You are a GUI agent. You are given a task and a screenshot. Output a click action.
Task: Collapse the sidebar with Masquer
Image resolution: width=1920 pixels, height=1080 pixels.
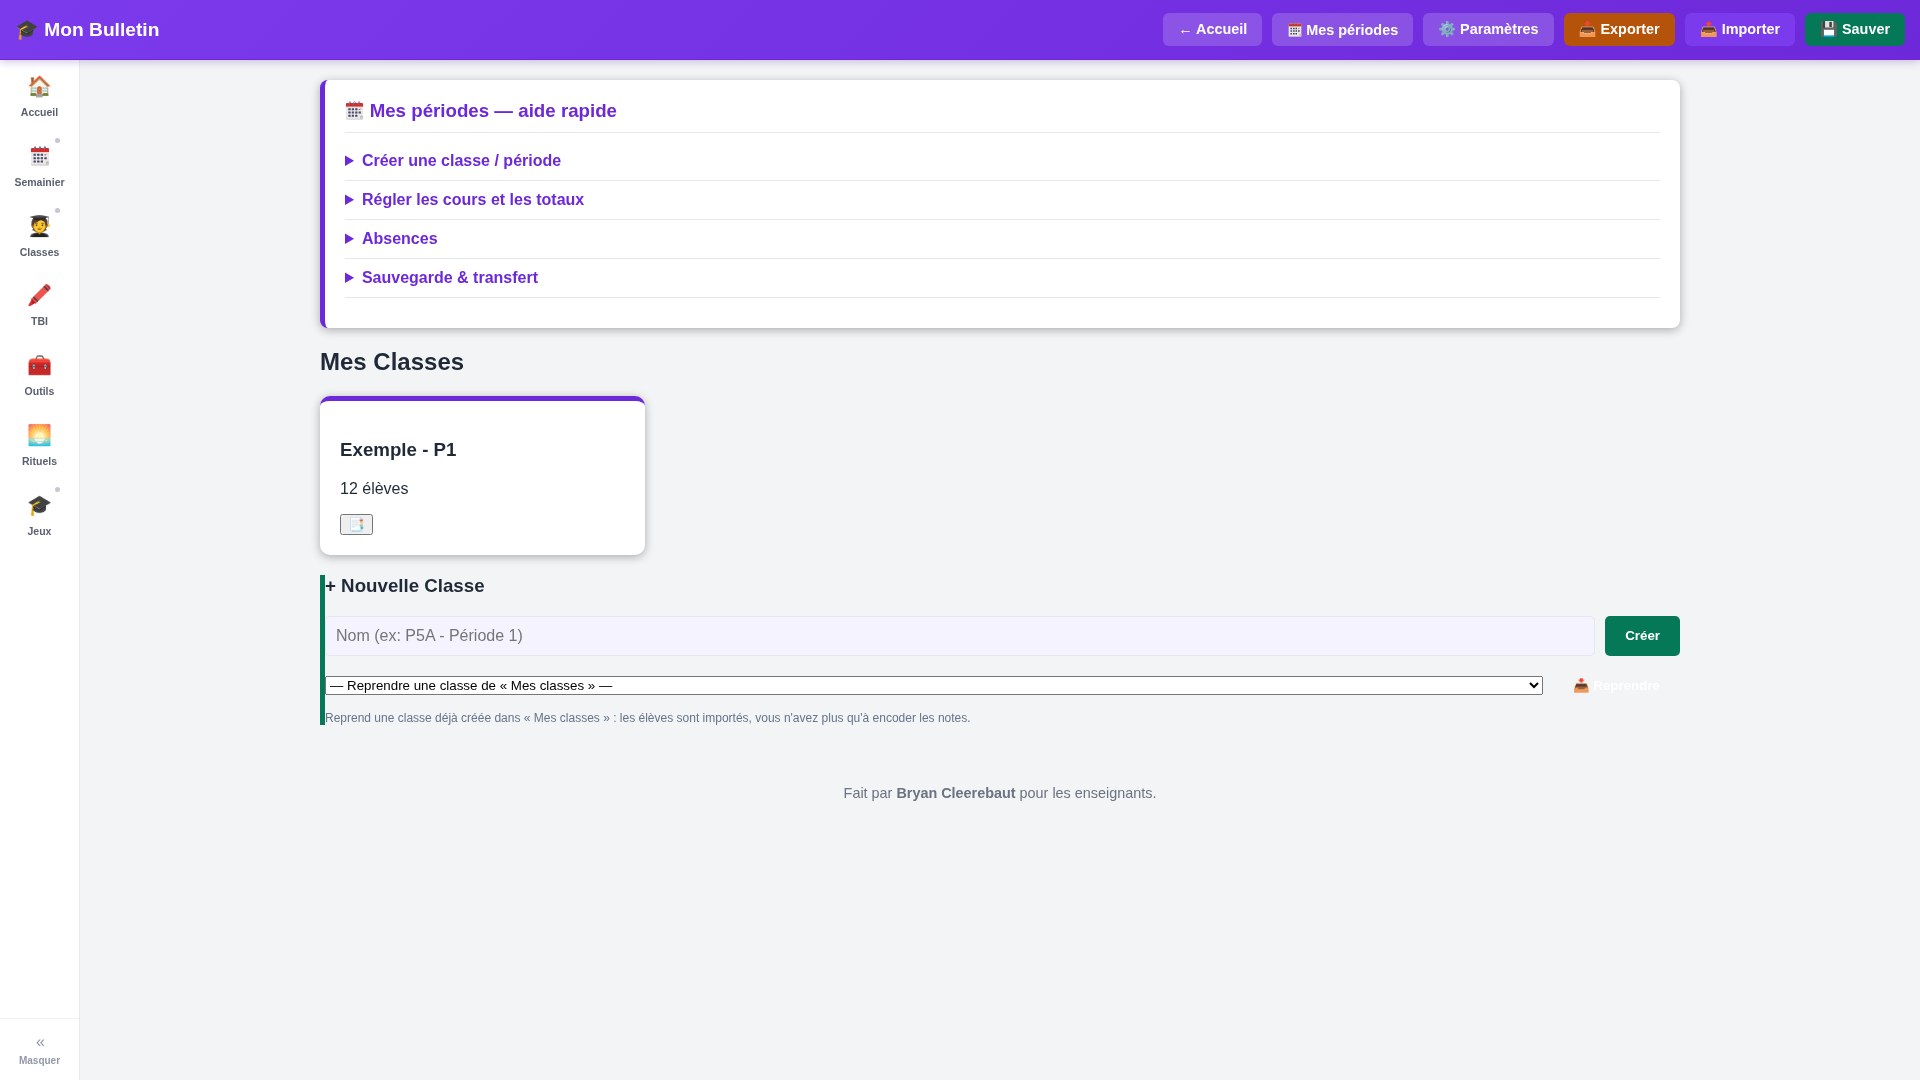point(39,1049)
